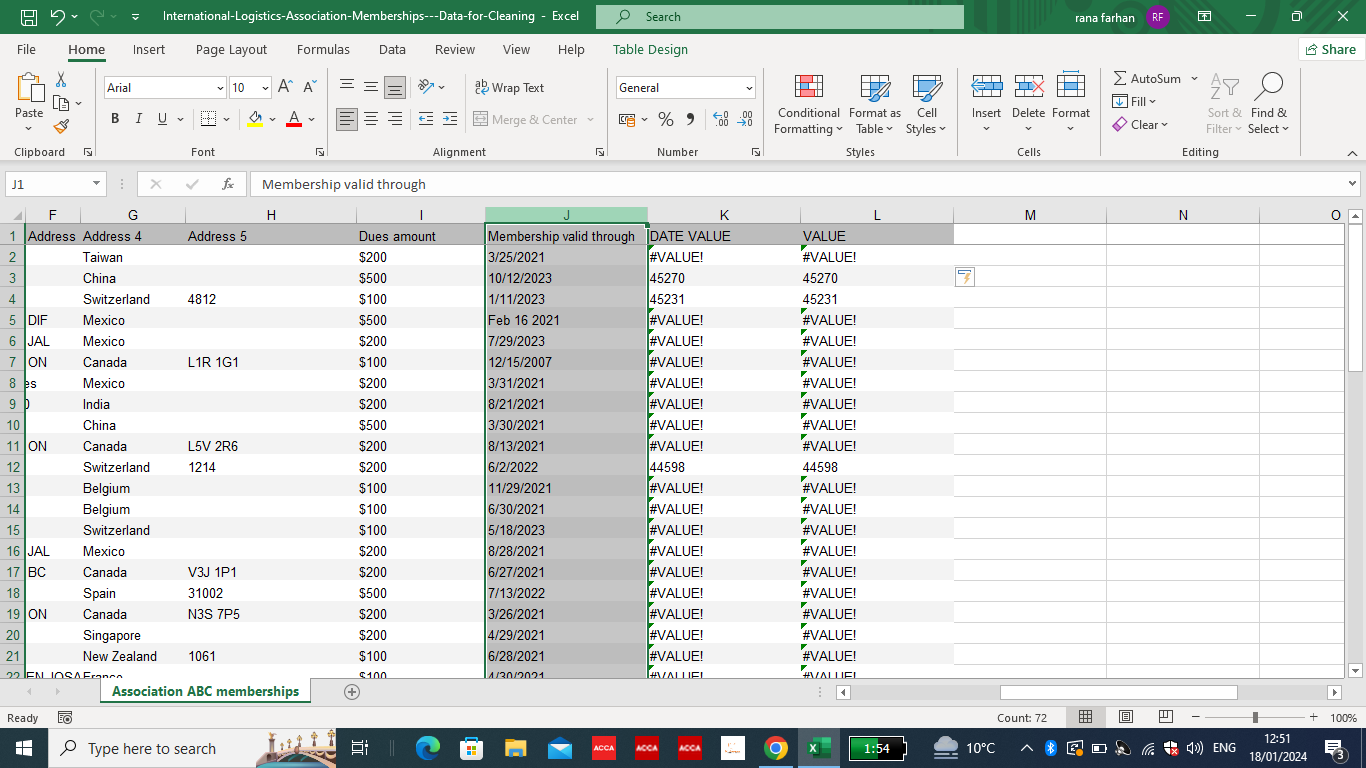
Task: Click the Borders icon
Action: pos(208,119)
